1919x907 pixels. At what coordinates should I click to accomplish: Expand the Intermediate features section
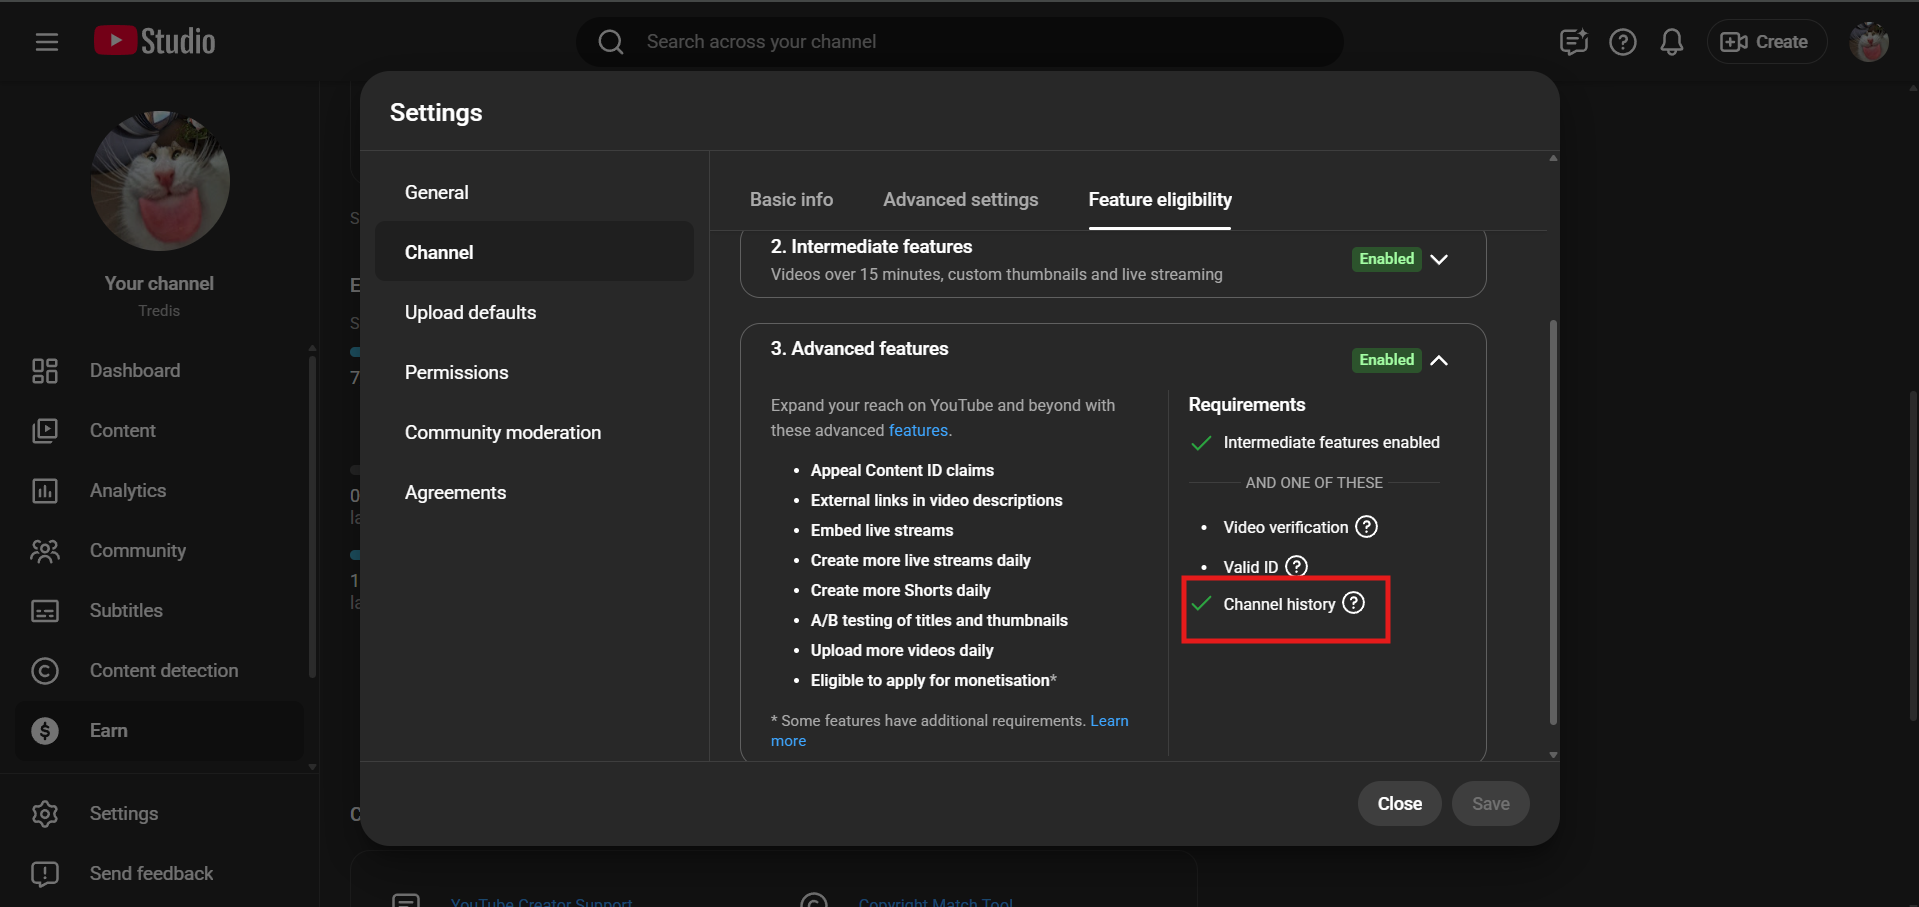[x=1439, y=259]
